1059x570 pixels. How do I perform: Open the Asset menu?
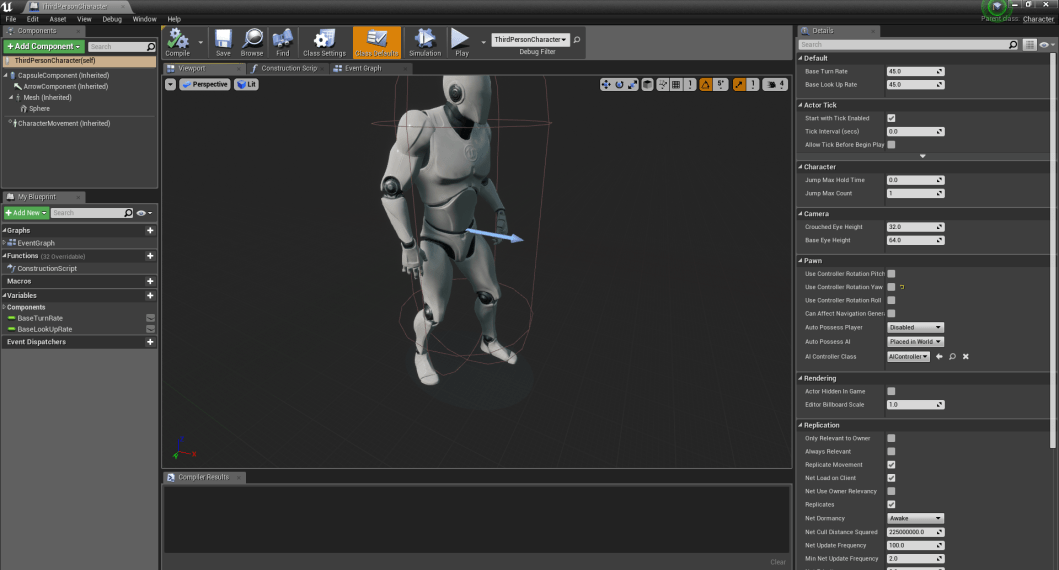tap(58, 19)
